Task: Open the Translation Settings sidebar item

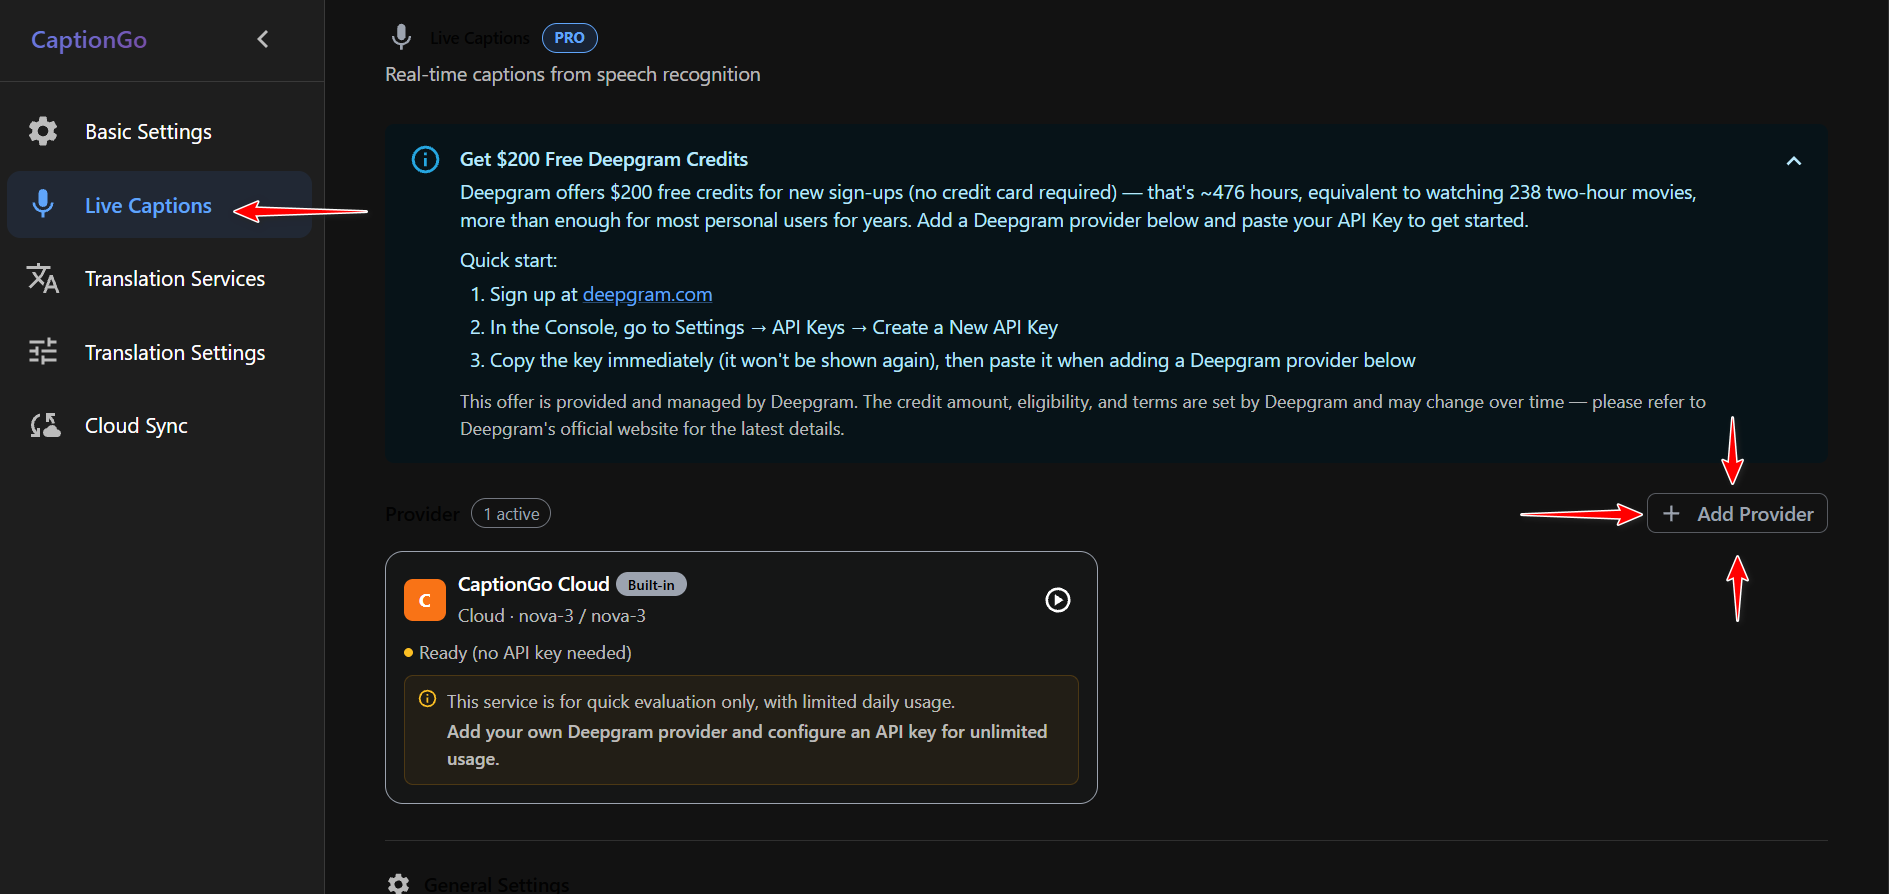Action: (160, 352)
